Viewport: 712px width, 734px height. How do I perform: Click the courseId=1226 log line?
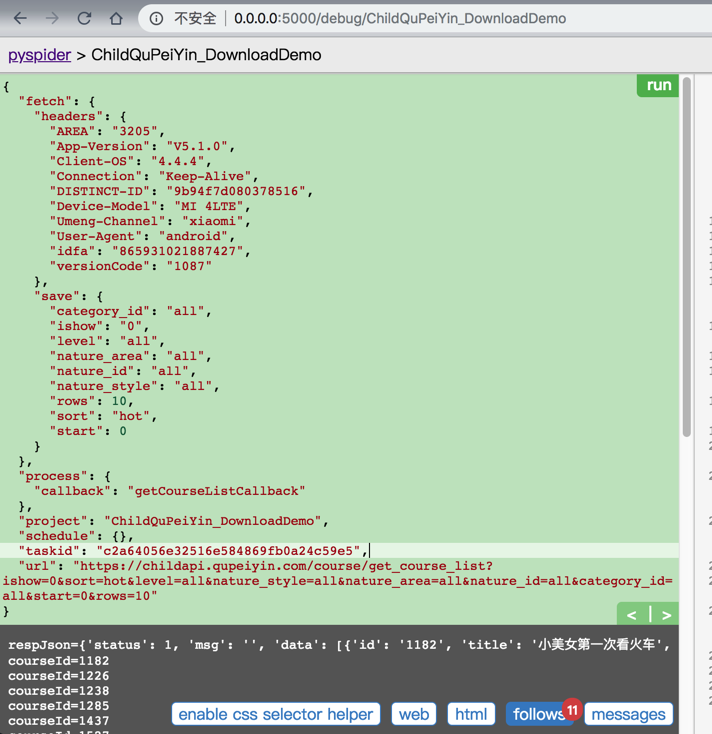coord(59,675)
